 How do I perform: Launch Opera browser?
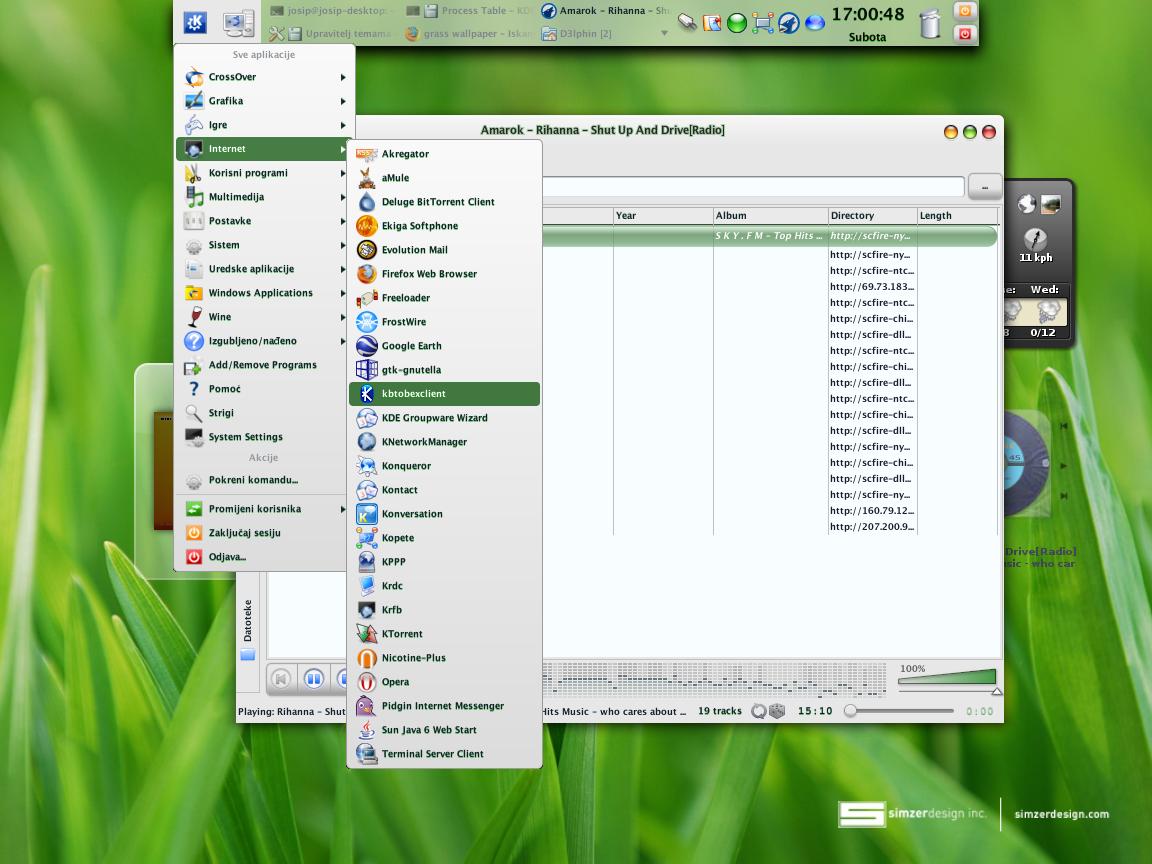[x=444, y=682]
